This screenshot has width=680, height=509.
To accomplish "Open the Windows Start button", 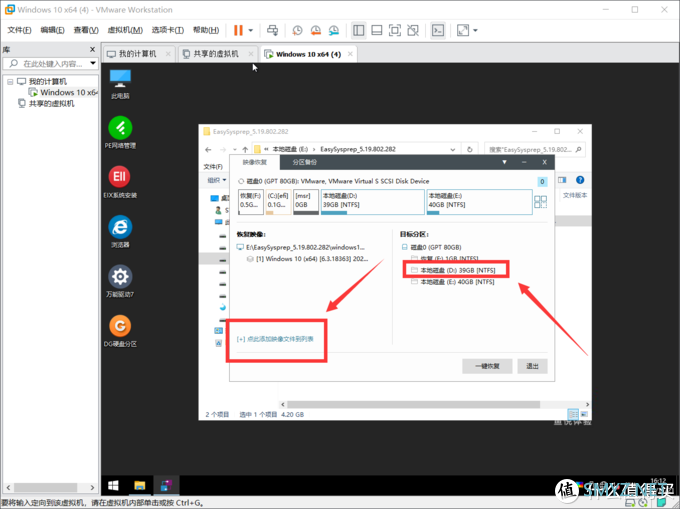I will (x=113, y=486).
